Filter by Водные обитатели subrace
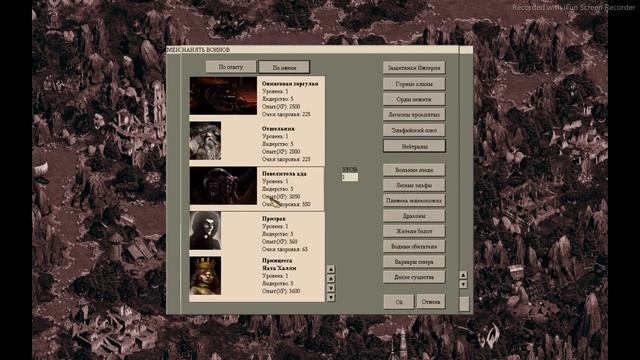 click(x=414, y=247)
